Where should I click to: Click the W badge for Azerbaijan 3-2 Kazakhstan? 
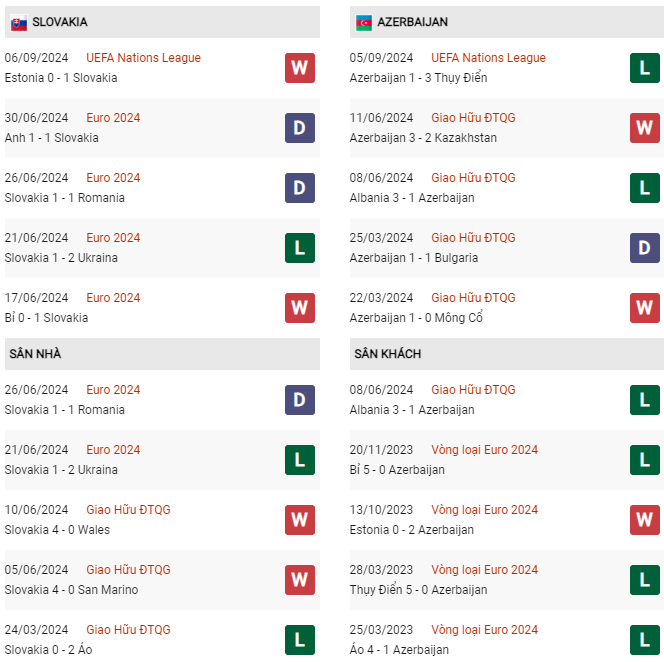(x=645, y=128)
